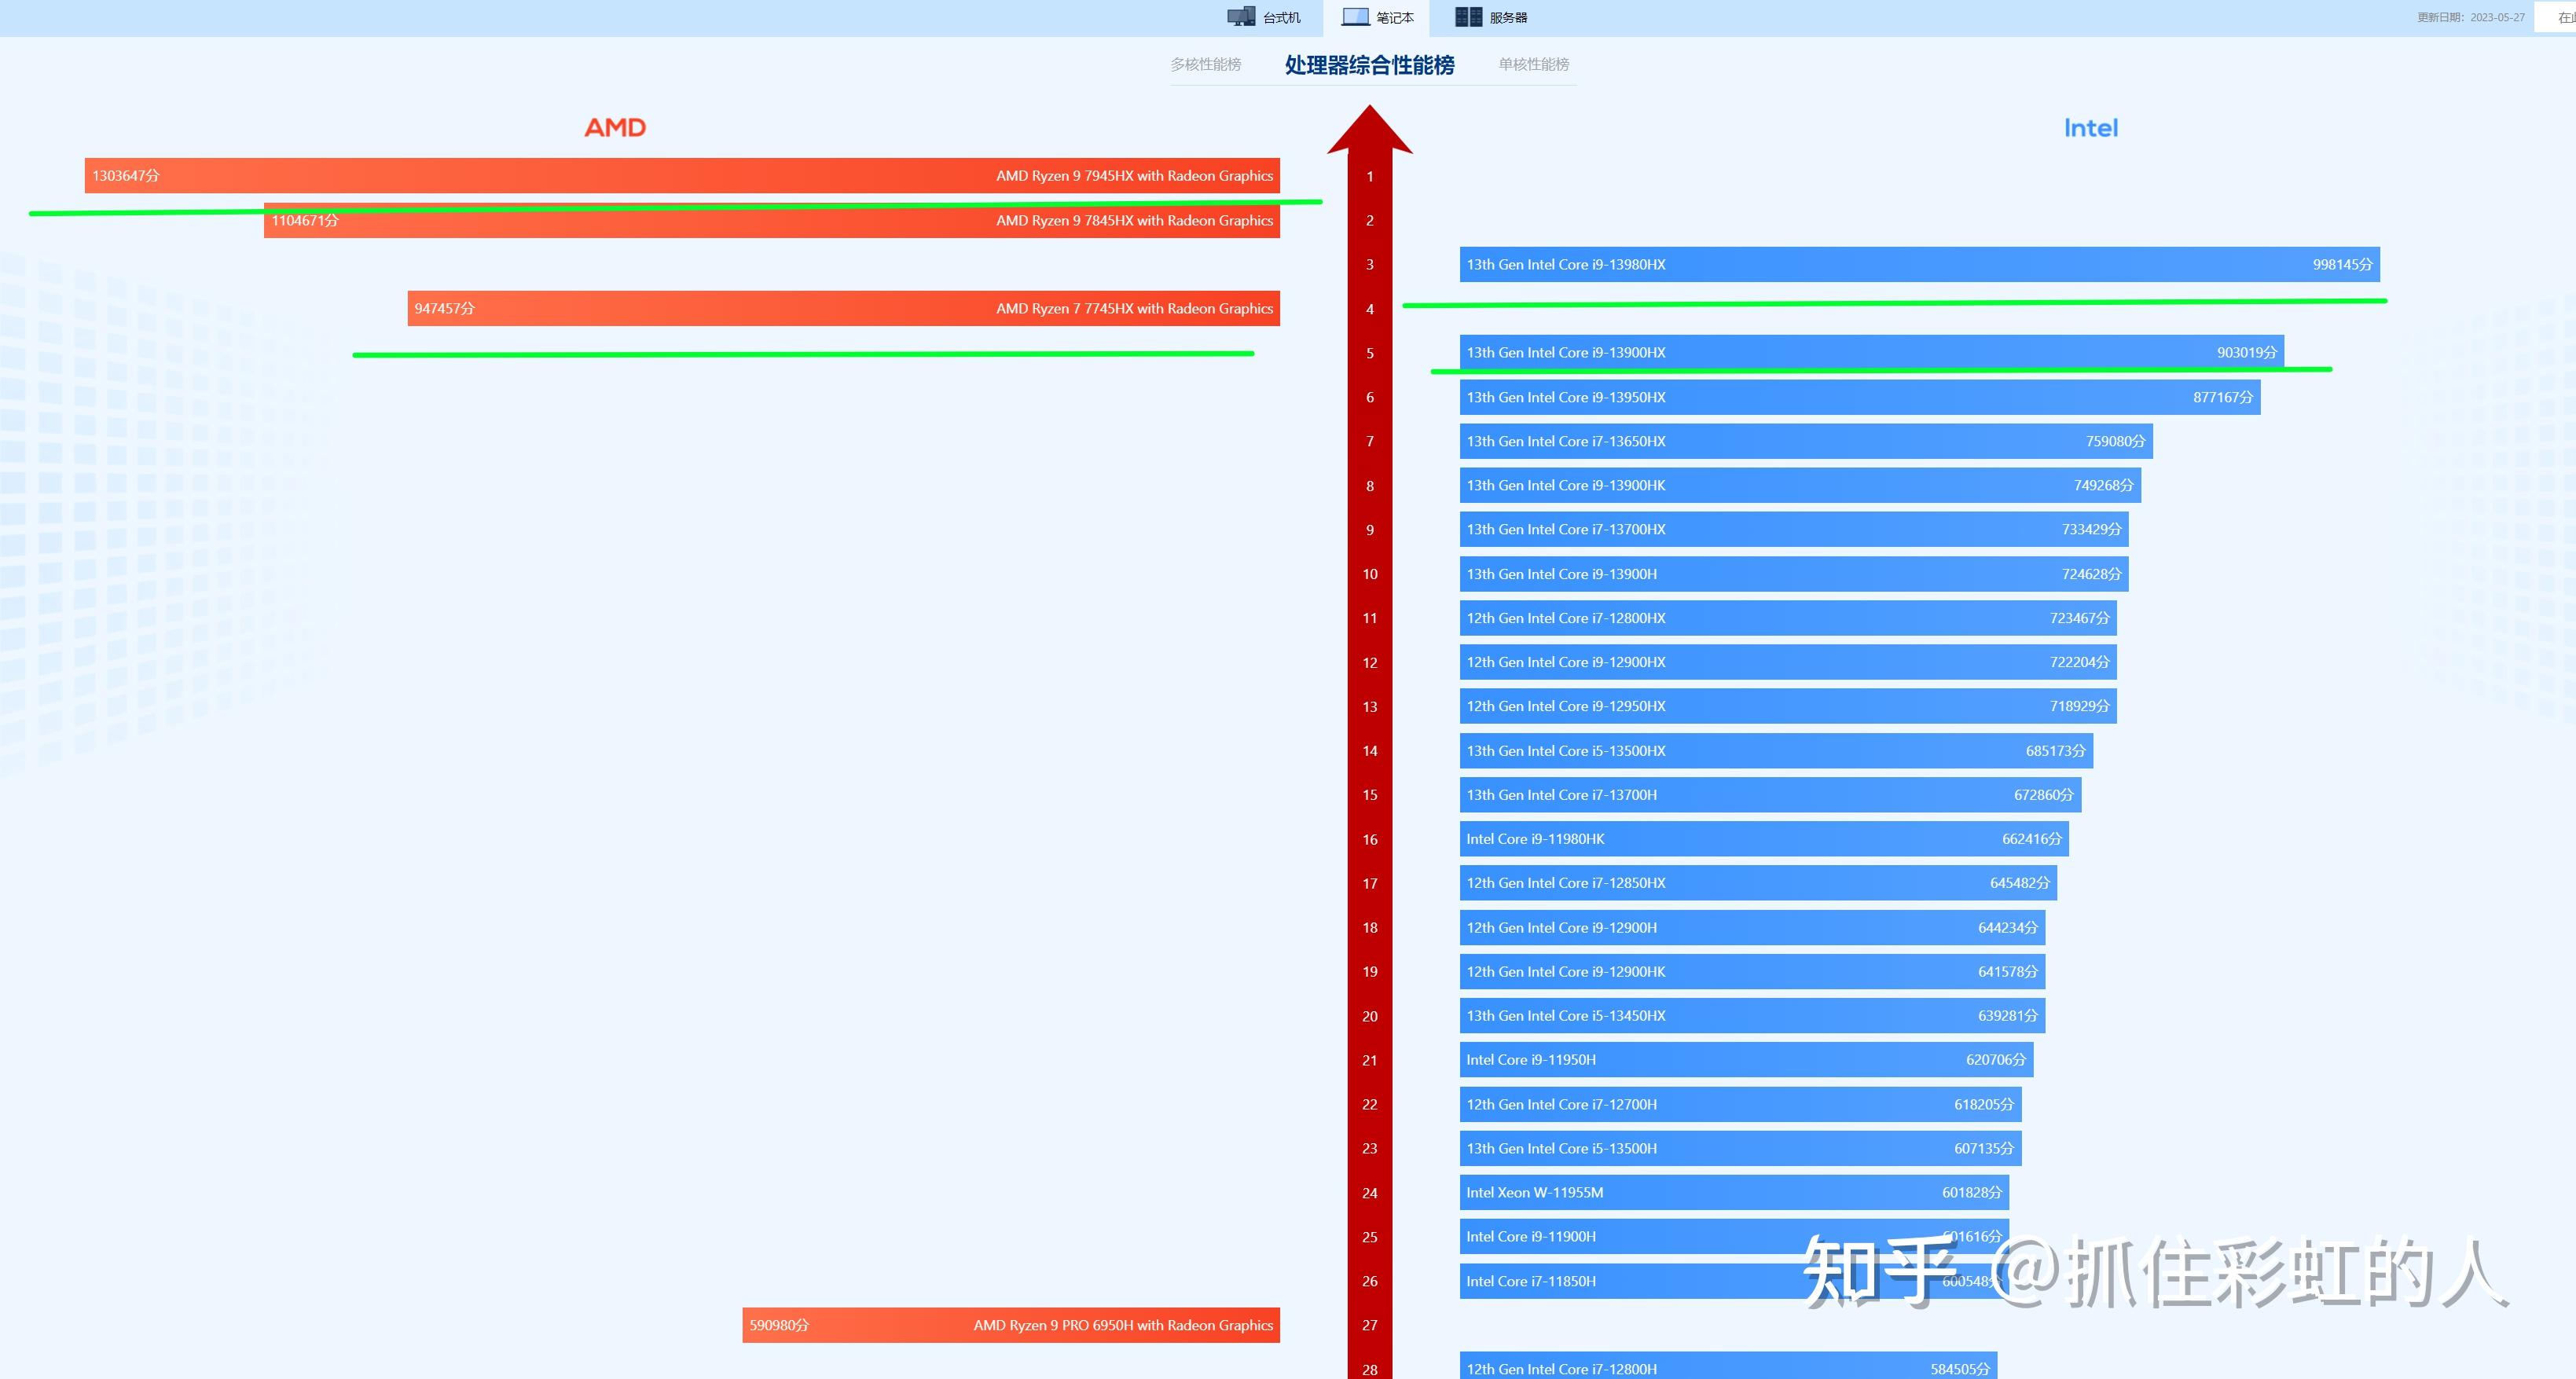Viewport: 2576px width, 1379px height.
Task: Select the Intel Core i9-12950HX bar
Action: (x=1788, y=707)
